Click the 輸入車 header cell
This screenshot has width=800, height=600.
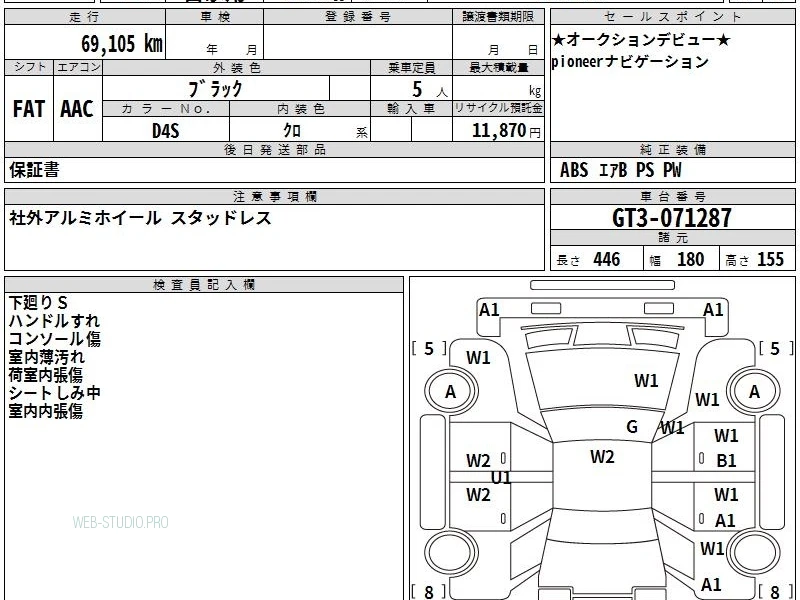pyautogui.click(x=411, y=109)
